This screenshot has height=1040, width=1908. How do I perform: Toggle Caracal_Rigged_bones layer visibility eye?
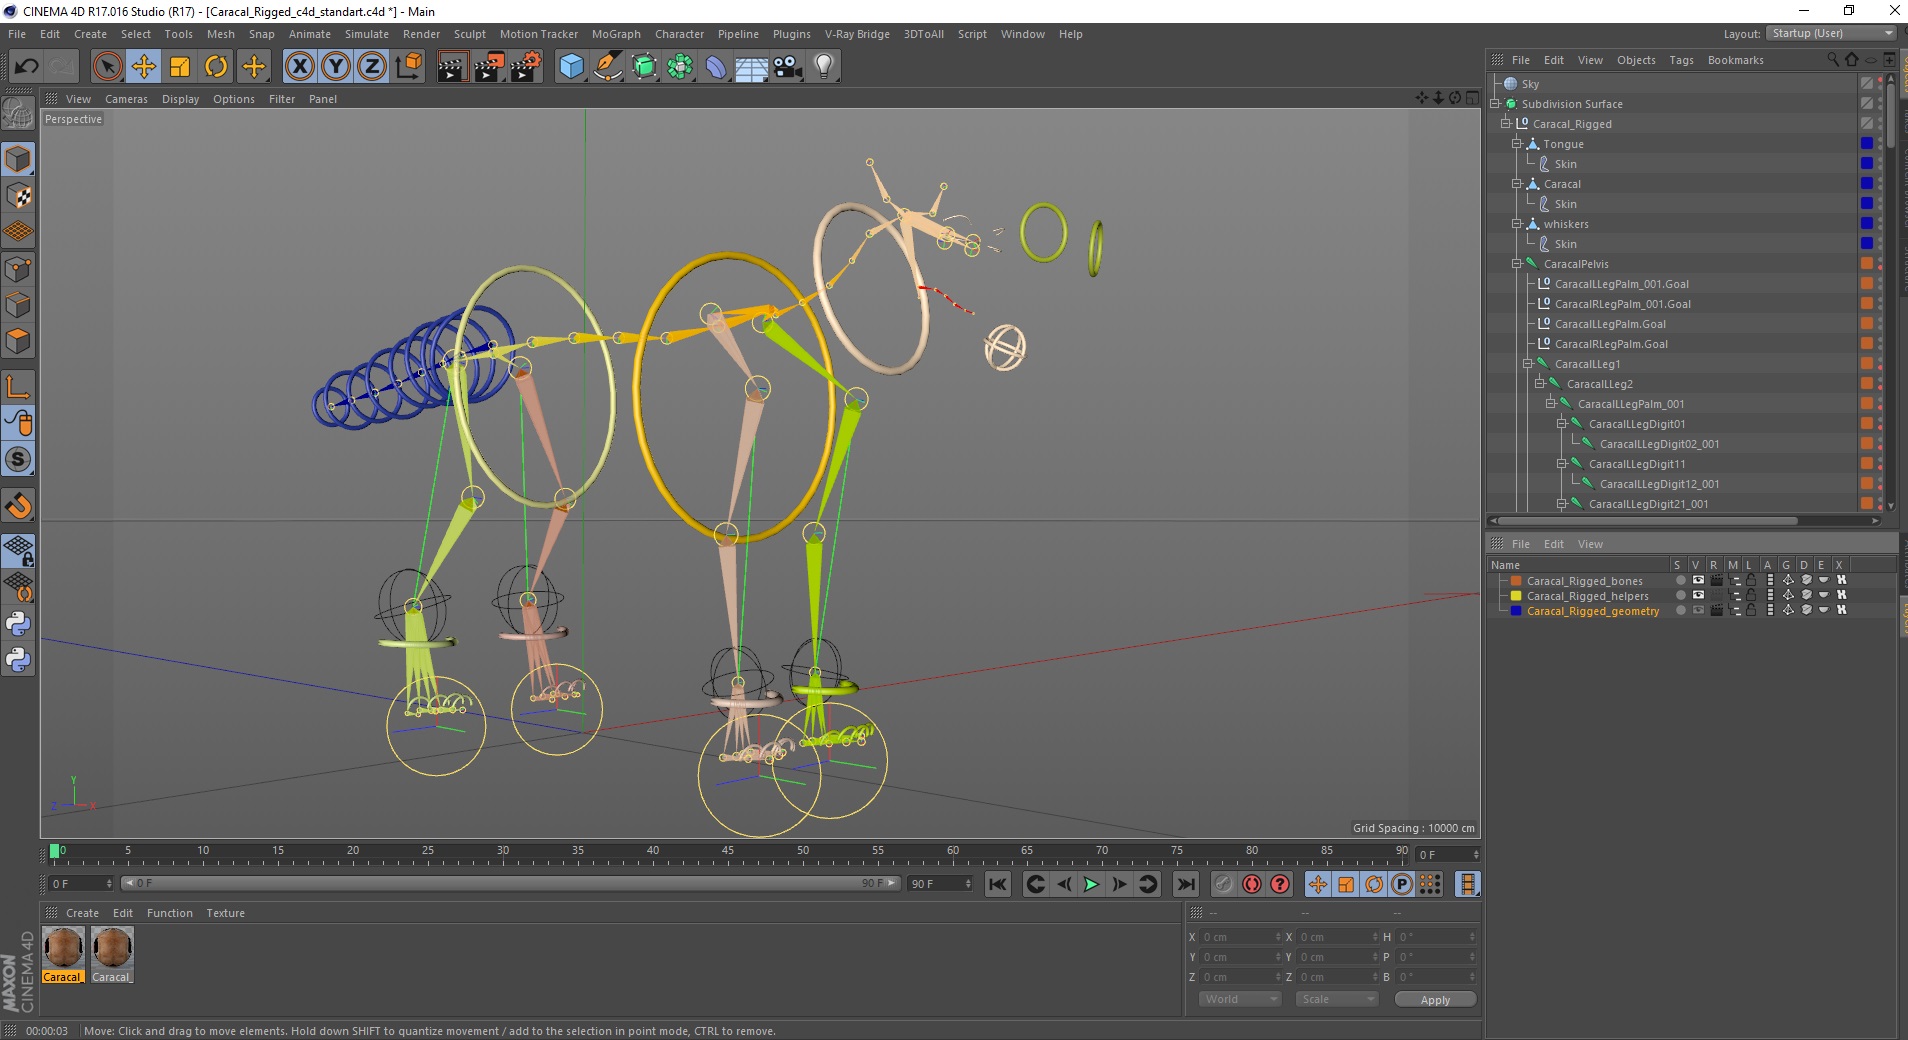coord(1698,580)
